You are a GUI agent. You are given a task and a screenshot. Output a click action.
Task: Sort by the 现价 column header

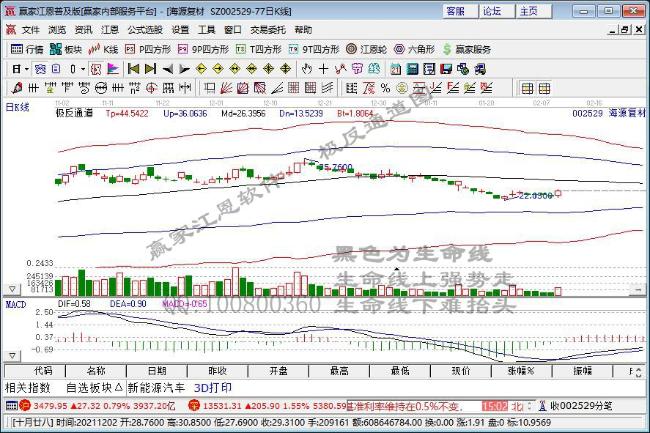click(x=461, y=371)
